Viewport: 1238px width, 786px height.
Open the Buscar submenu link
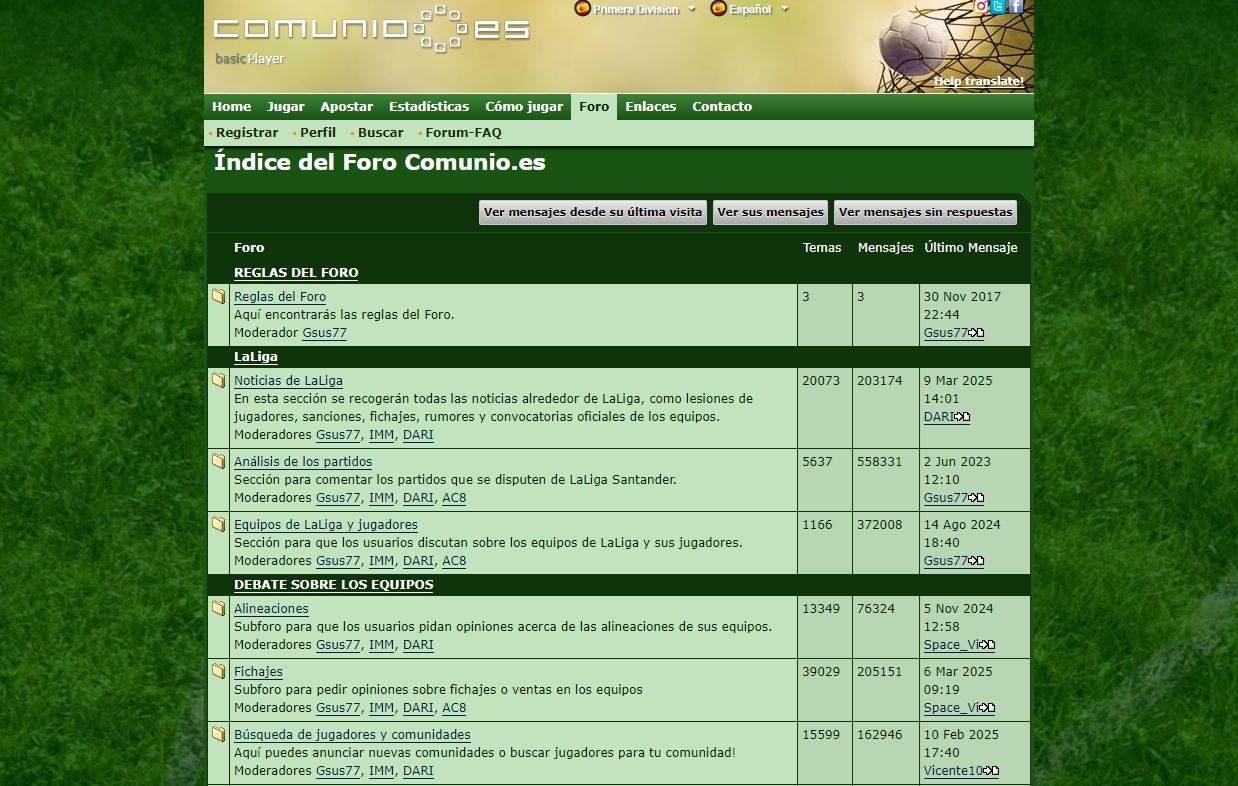pos(381,133)
